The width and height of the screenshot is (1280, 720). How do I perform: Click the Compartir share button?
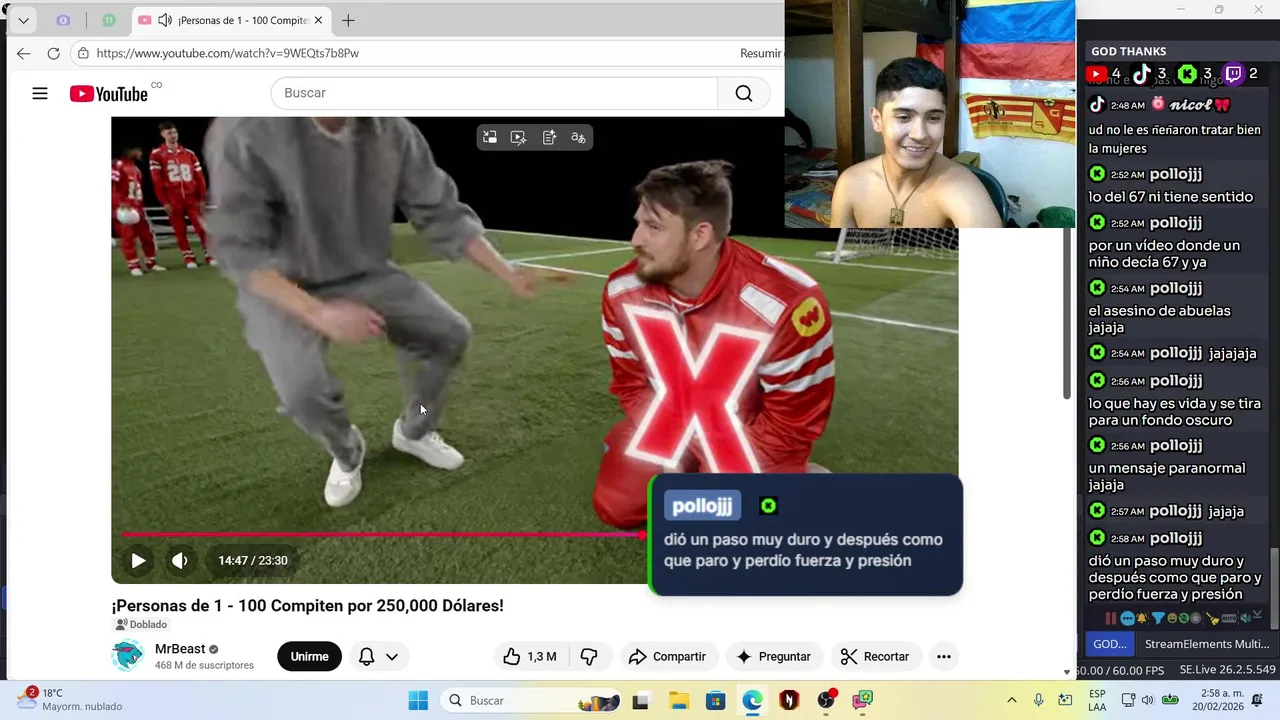pyautogui.click(x=667, y=656)
